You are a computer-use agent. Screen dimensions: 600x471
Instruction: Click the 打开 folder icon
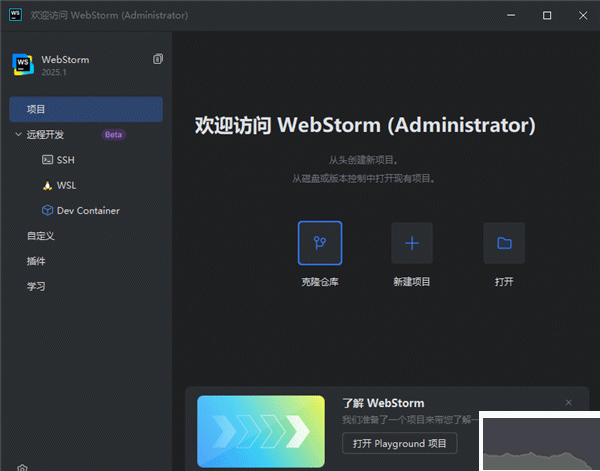pyautogui.click(x=504, y=243)
